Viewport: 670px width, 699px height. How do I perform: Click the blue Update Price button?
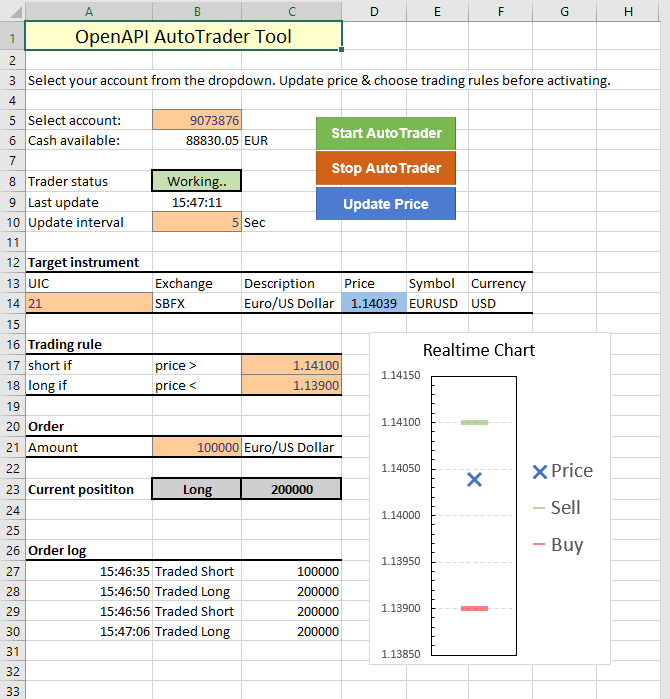(x=385, y=204)
